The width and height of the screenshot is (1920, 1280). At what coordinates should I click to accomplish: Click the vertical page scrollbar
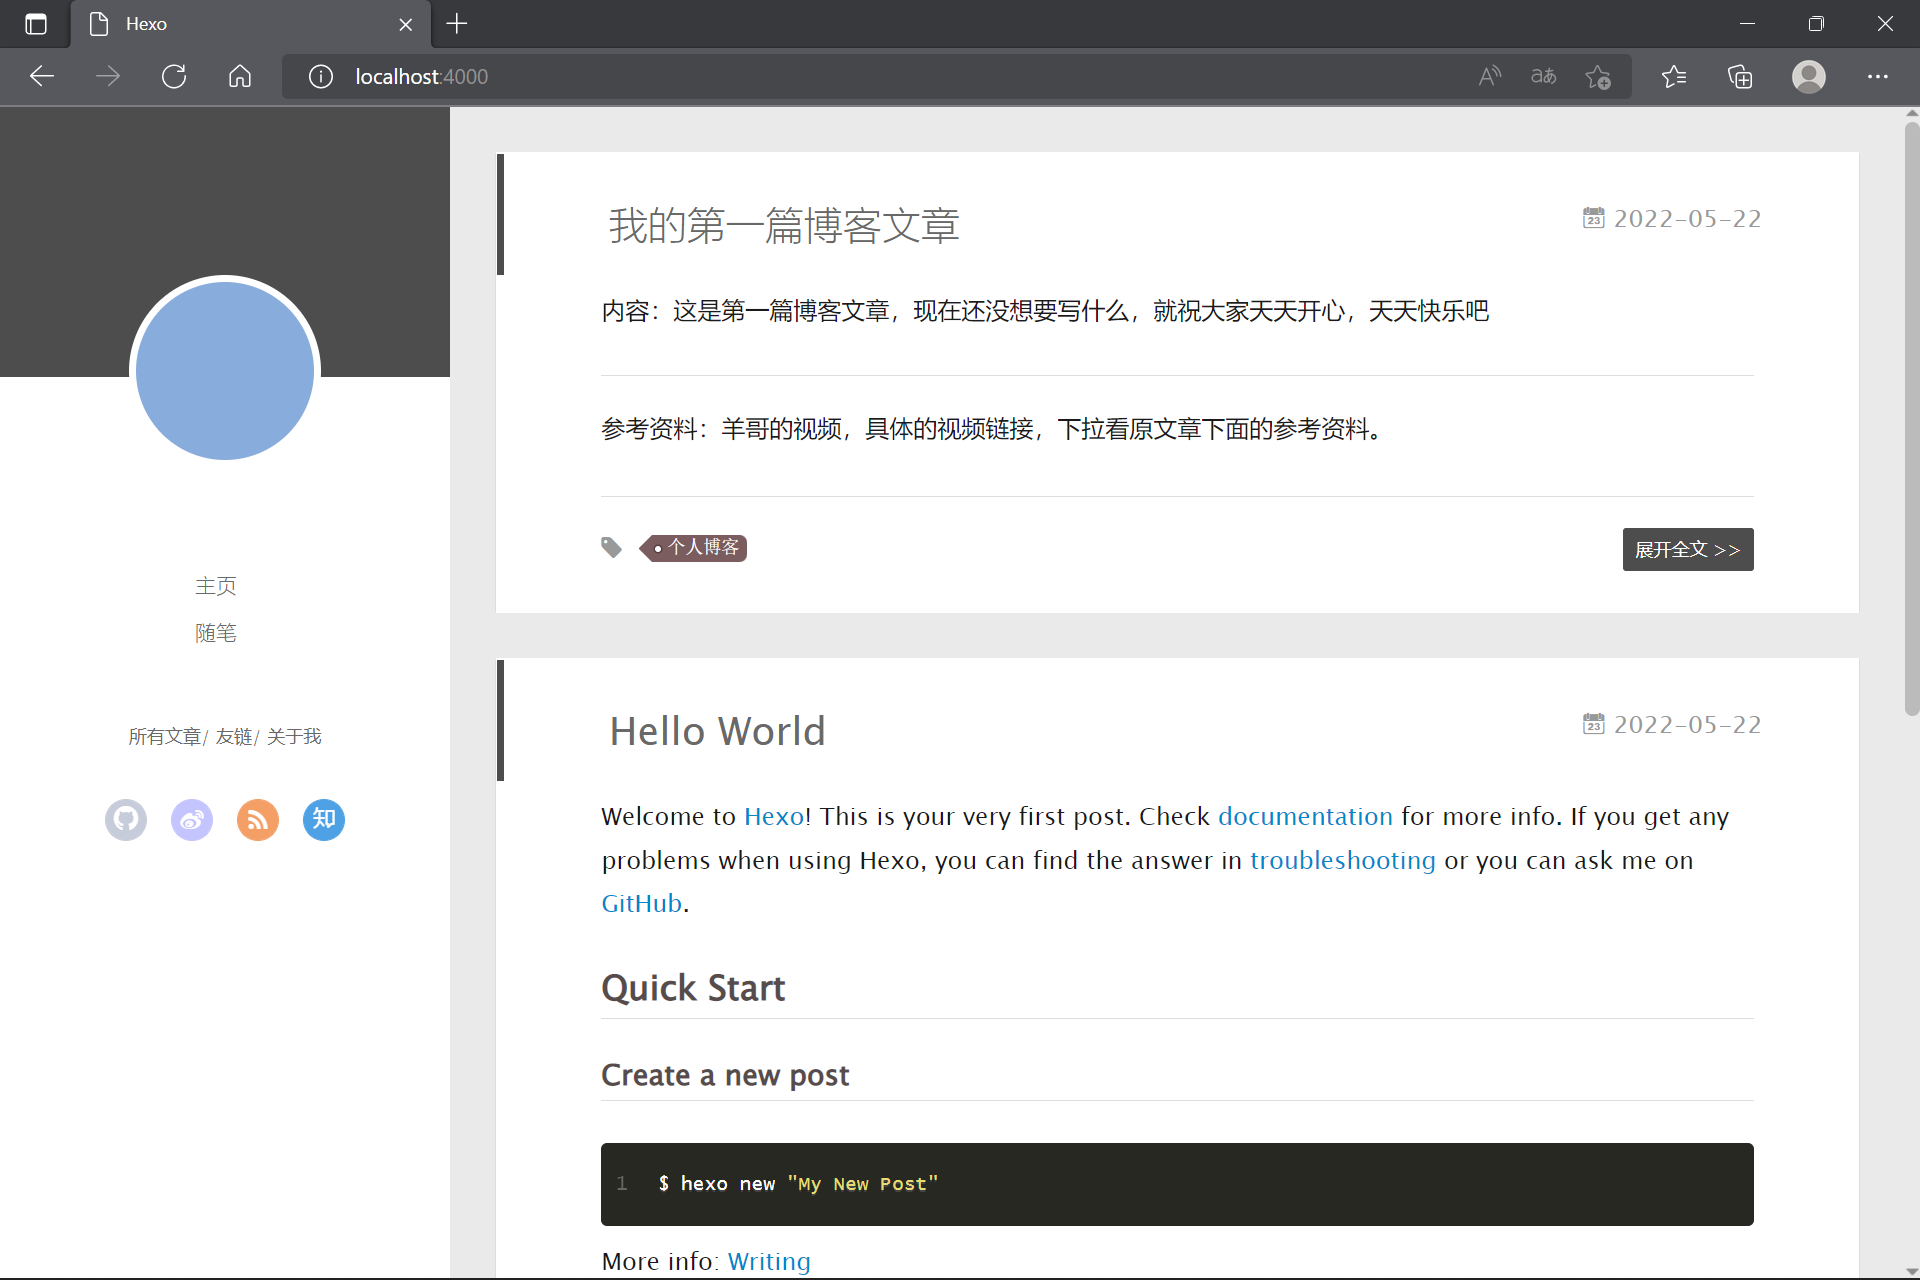tap(1911, 420)
